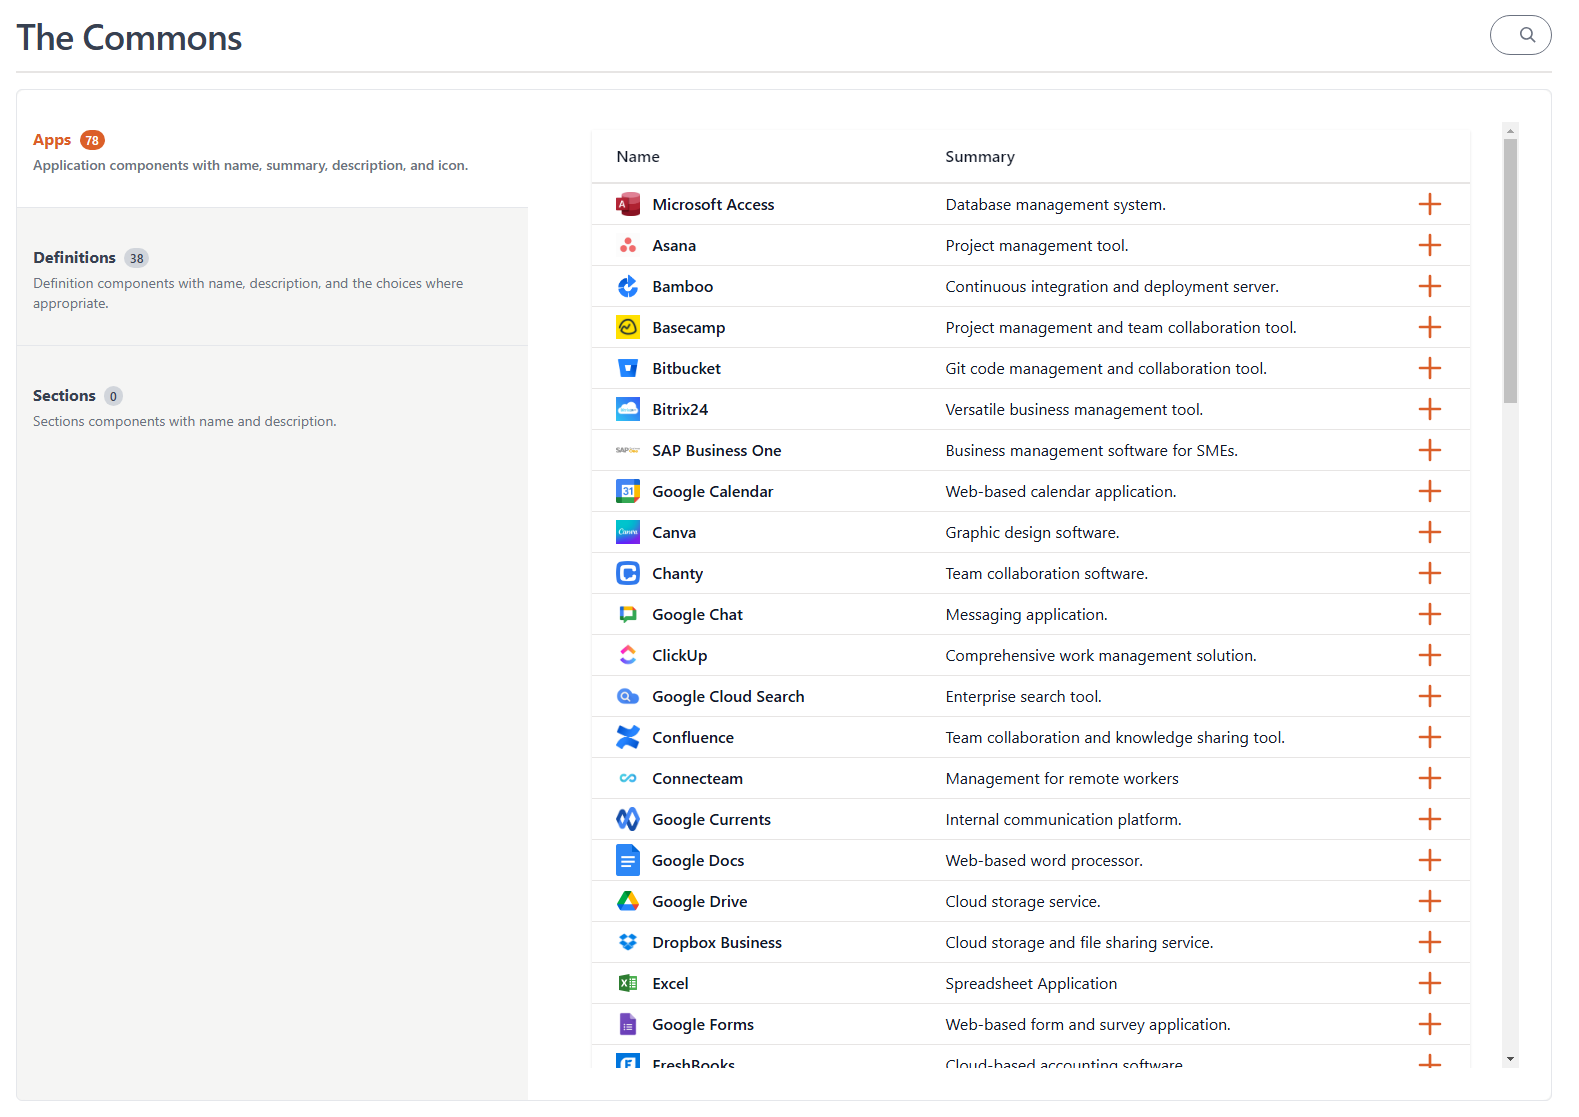Click the "Dropbox Business" name text
This screenshot has height=1117, width=1579.
click(717, 942)
